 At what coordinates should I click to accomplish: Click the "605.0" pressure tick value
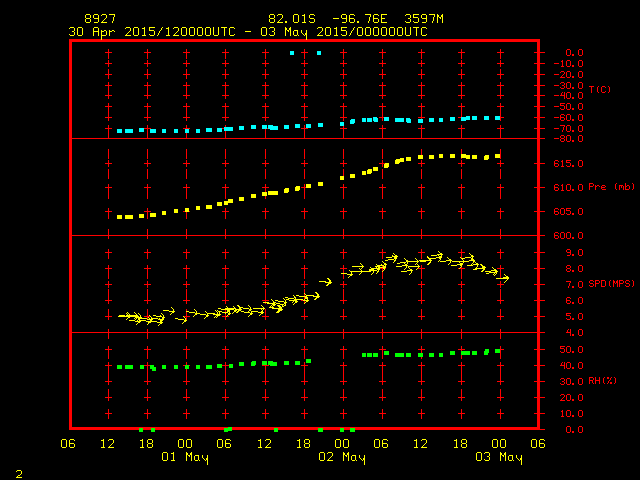click(x=569, y=212)
